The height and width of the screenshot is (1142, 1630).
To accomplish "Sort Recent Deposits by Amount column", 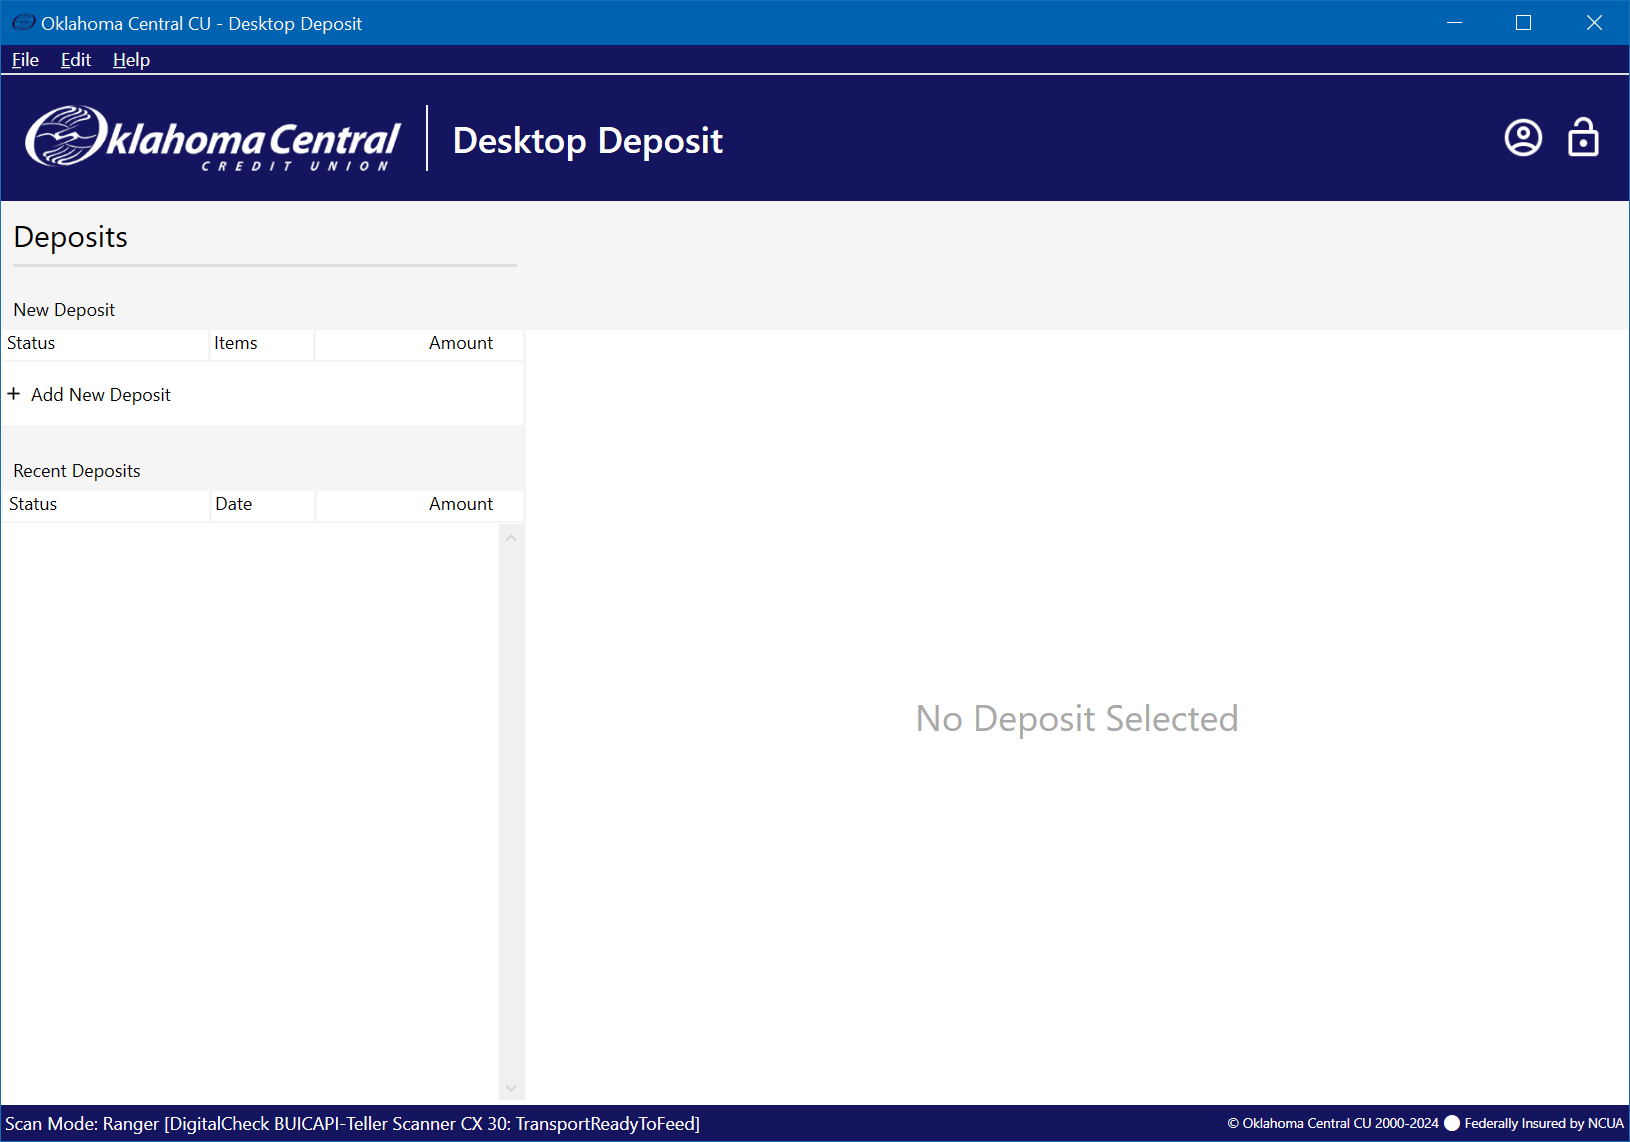I will coord(420,504).
